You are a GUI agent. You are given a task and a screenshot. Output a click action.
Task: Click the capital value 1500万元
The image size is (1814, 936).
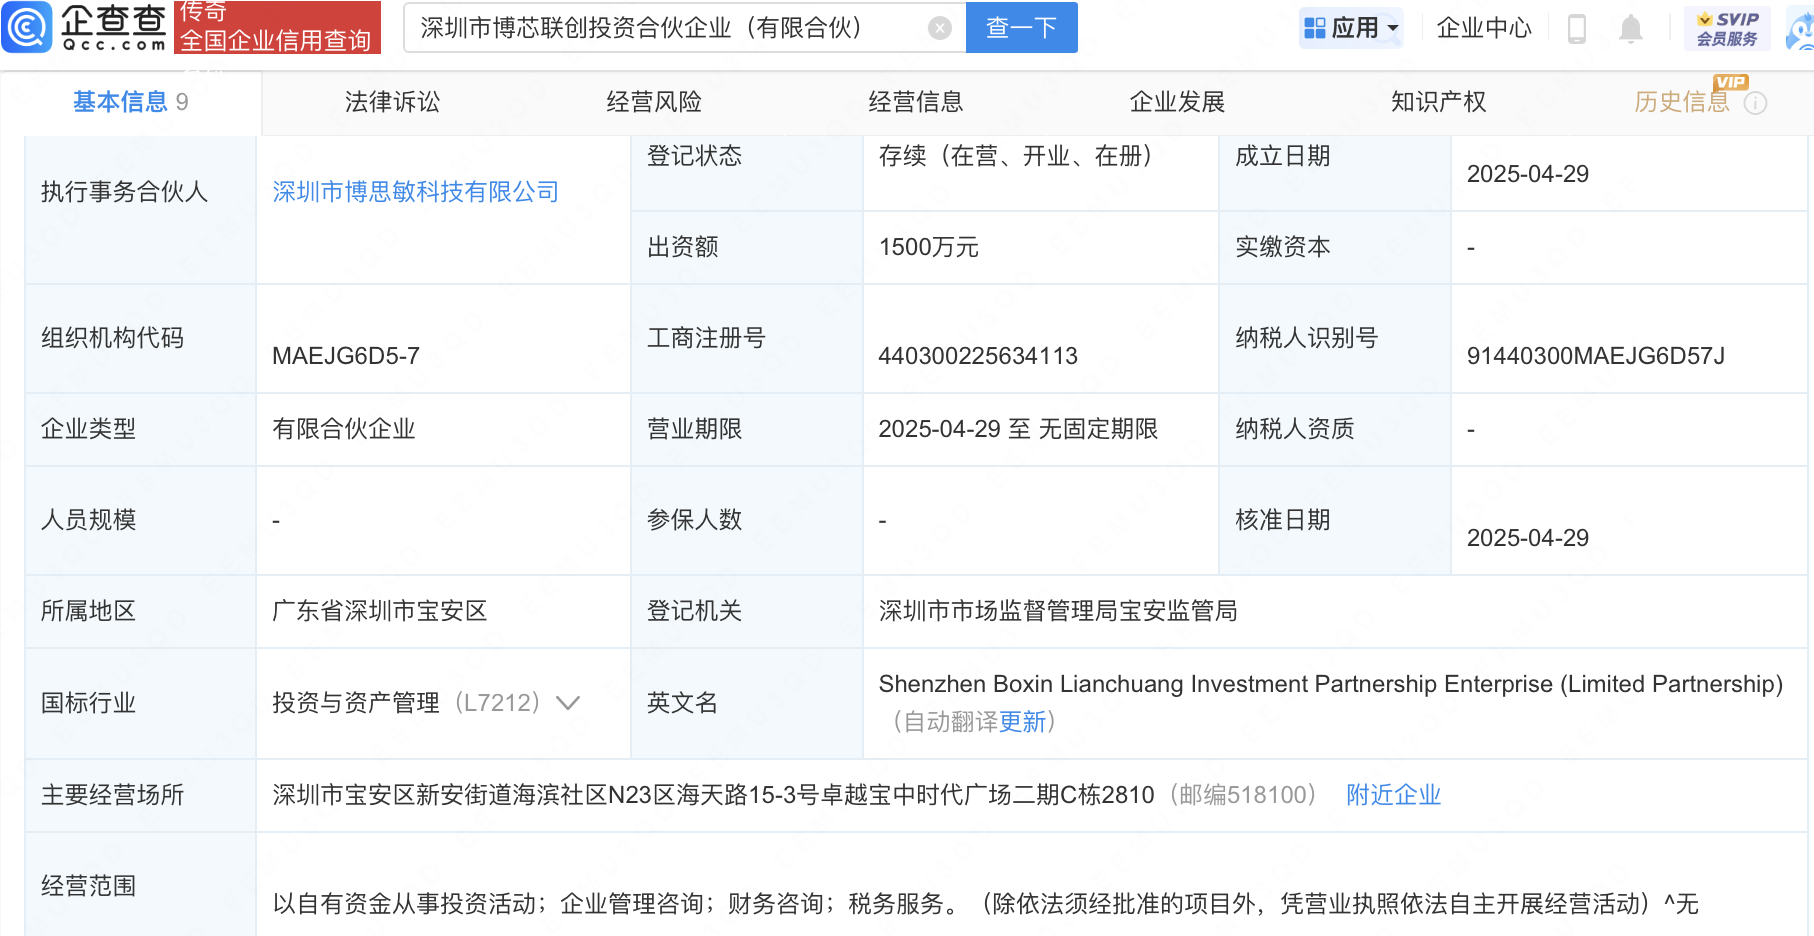coord(929,247)
